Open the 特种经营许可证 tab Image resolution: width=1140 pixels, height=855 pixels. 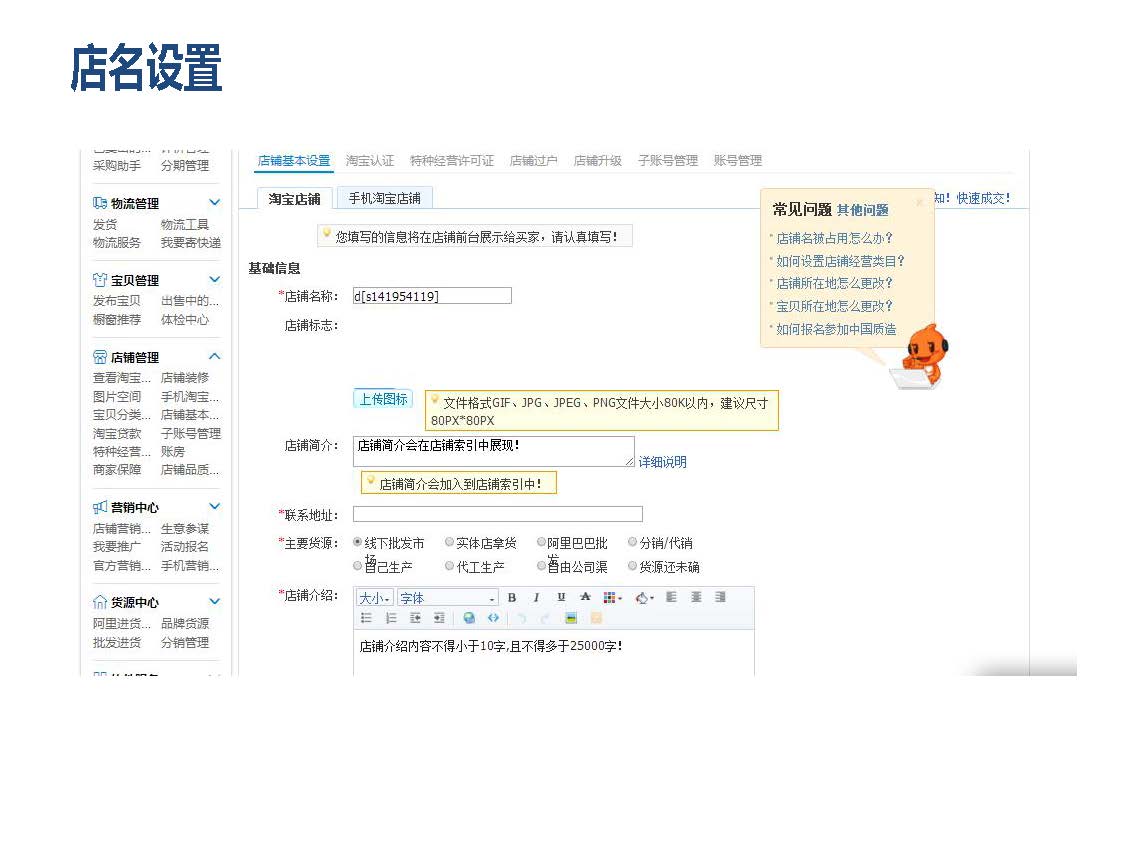coord(451,161)
